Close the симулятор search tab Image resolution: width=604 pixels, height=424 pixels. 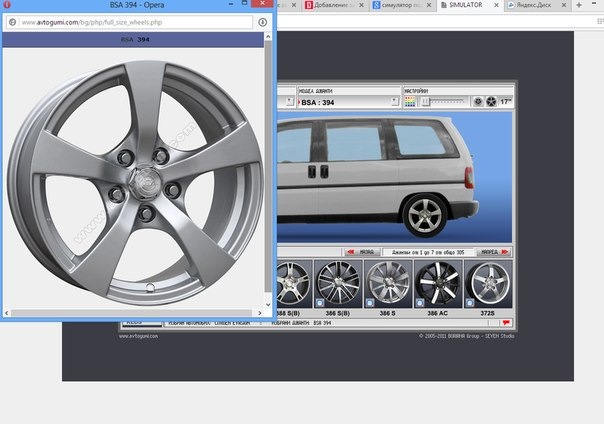pos(429,5)
